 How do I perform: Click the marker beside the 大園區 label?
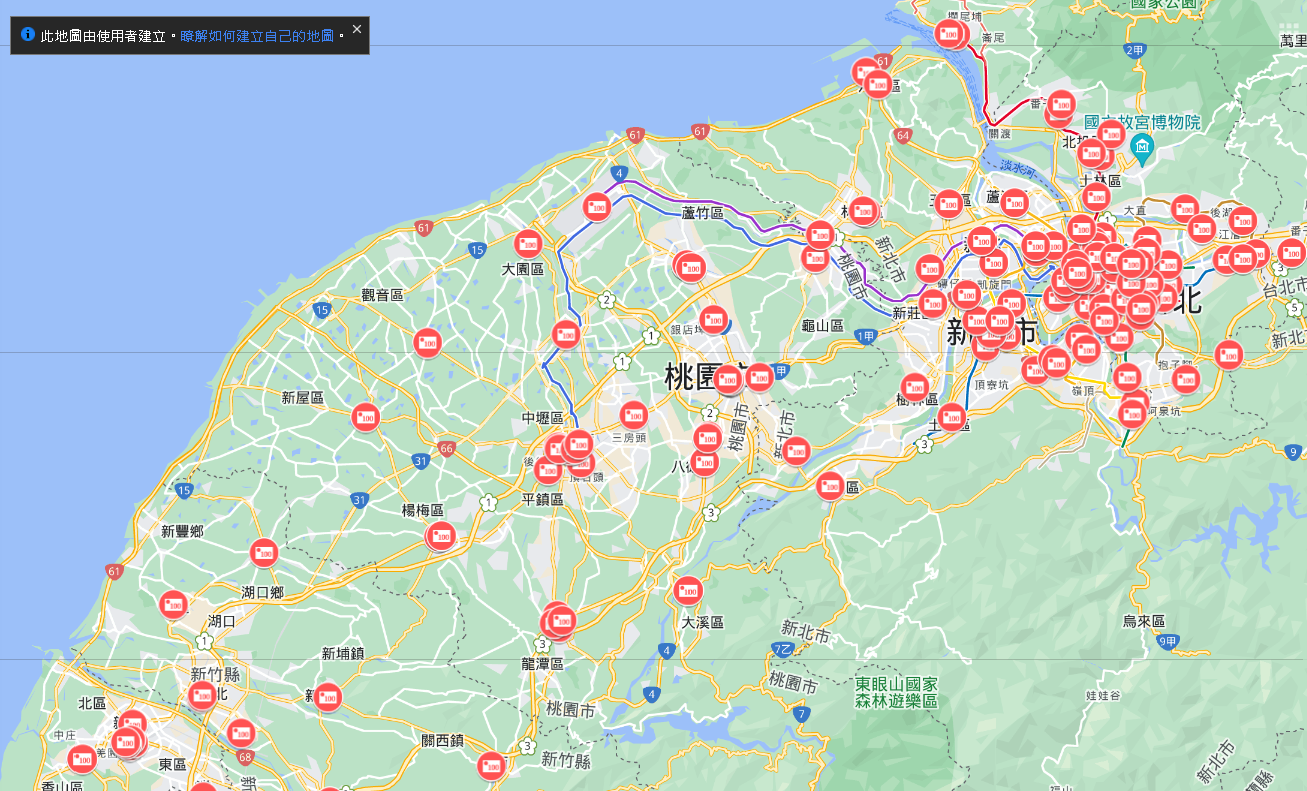pyautogui.click(x=528, y=243)
